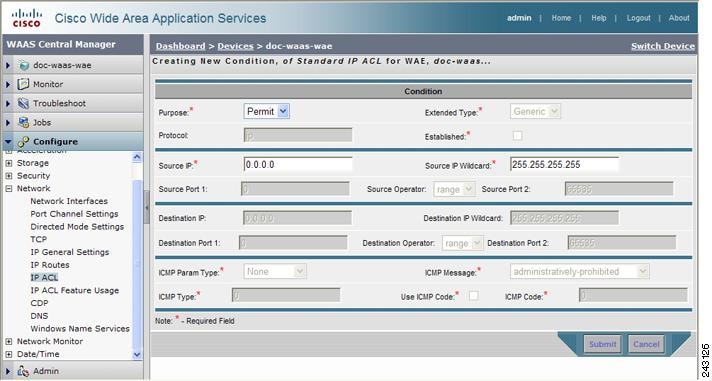
Task: Click the Jobs section icon
Action: 23,123
